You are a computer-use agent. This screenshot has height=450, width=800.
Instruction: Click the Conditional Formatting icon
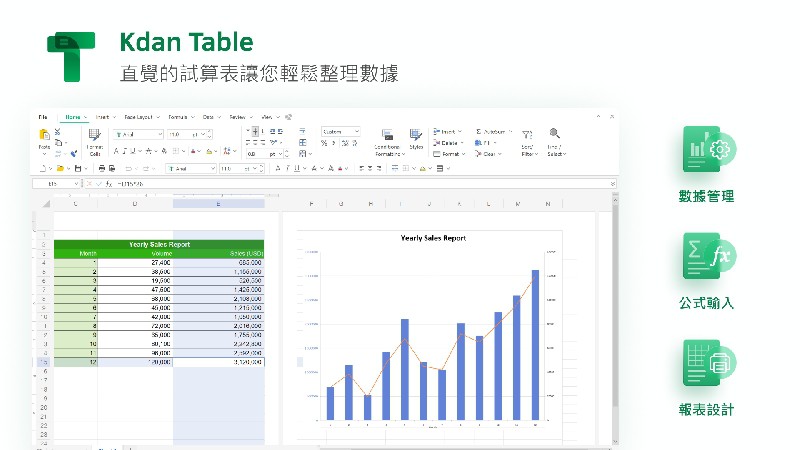point(388,135)
